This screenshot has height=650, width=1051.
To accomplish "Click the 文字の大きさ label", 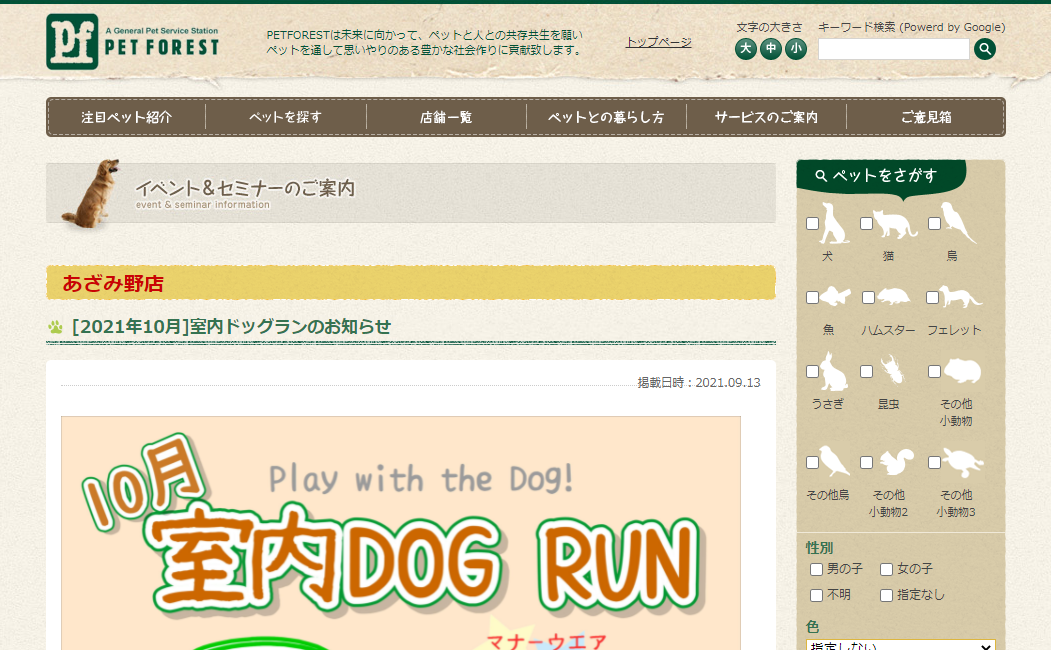I will [769, 27].
